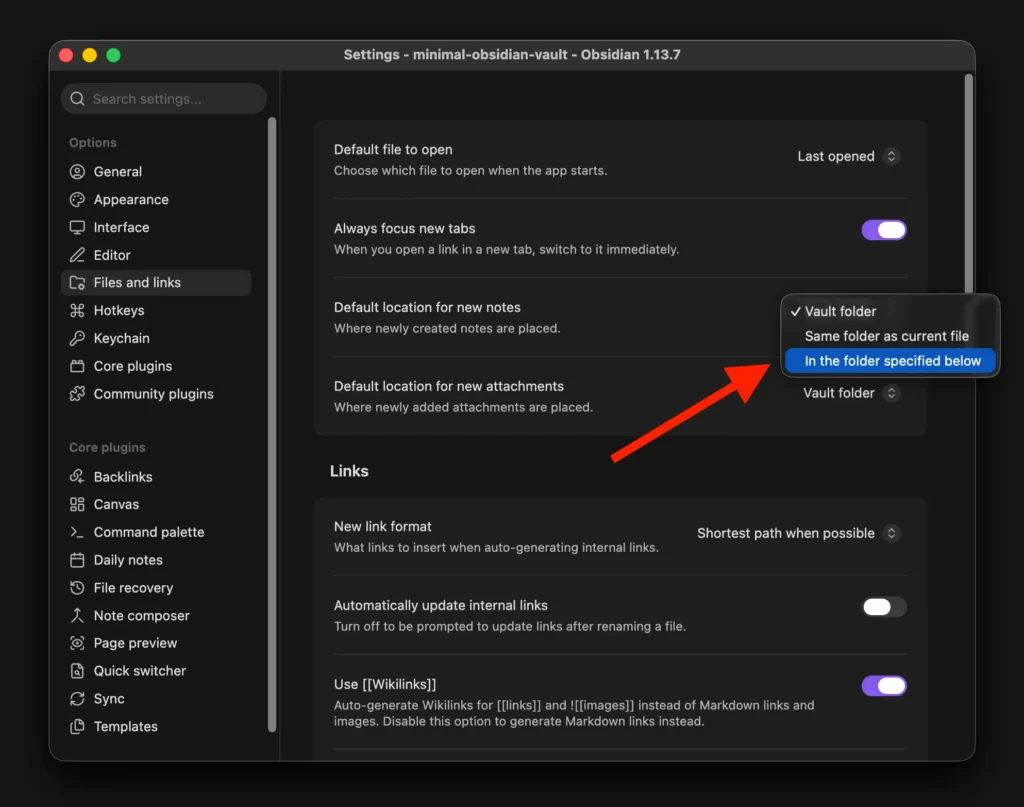Open the General settings section
The height and width of the screenshot is (807, 1024).
click(x=156, y=172)
